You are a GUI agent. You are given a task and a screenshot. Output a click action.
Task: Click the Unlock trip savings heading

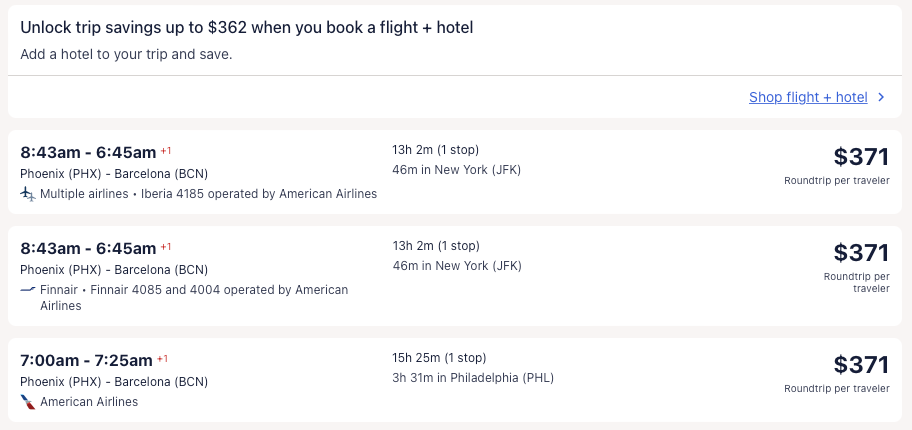[x=246, y=27]
